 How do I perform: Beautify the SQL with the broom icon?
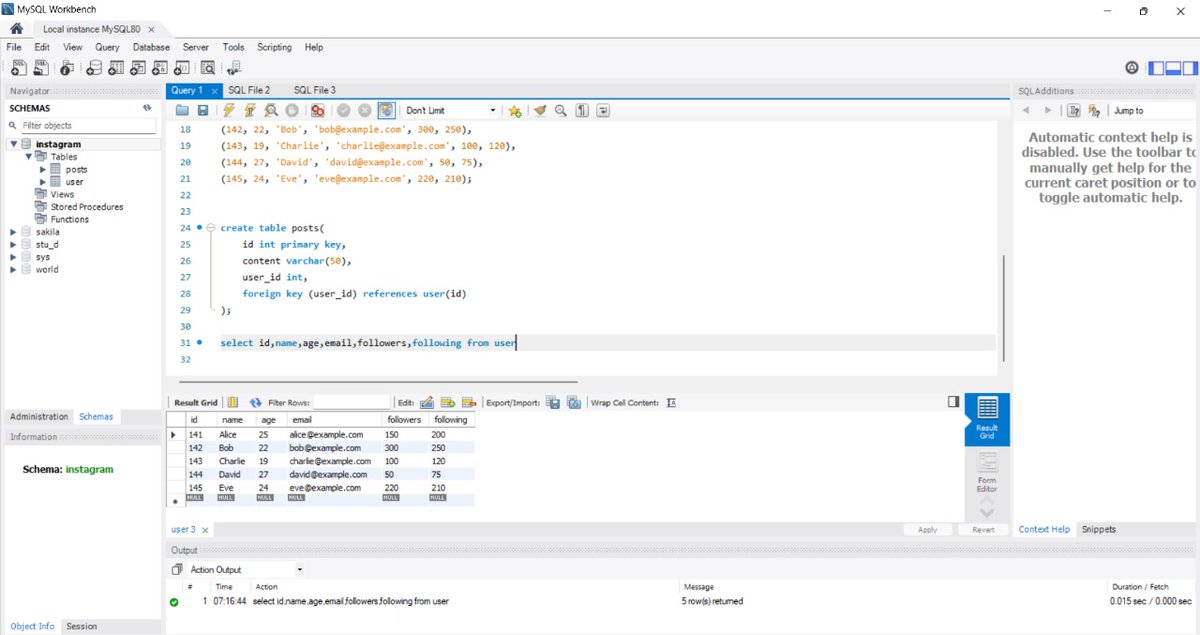tap(540, 110)
